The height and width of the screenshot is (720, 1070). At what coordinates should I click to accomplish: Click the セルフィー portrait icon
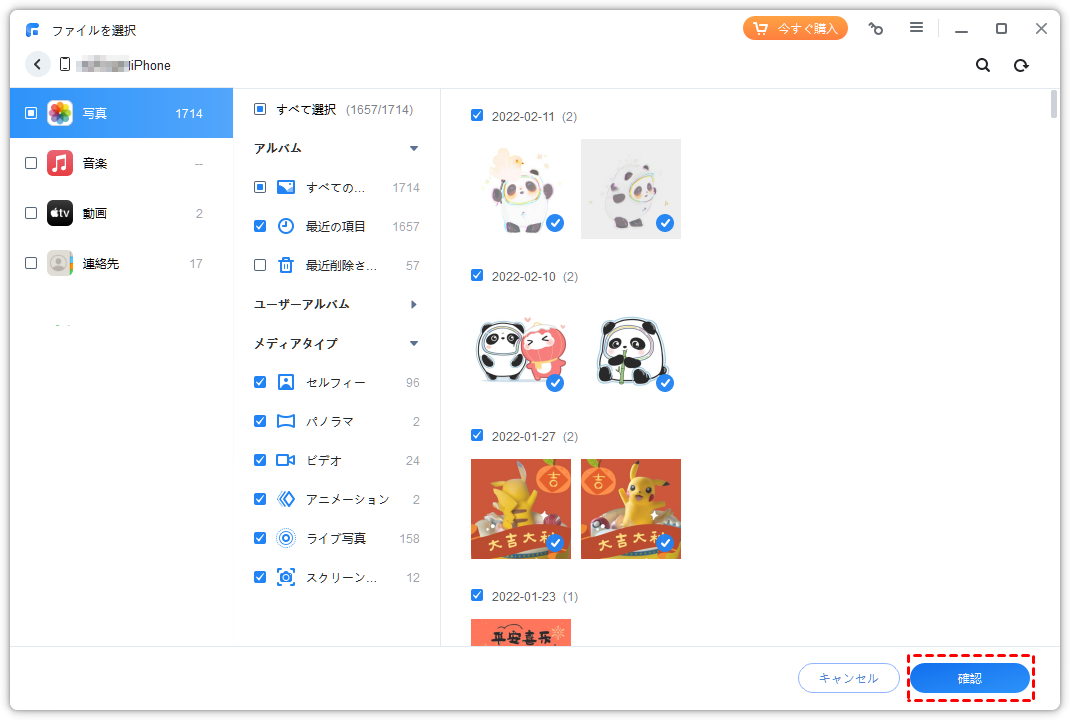click(x=286, y=382)
